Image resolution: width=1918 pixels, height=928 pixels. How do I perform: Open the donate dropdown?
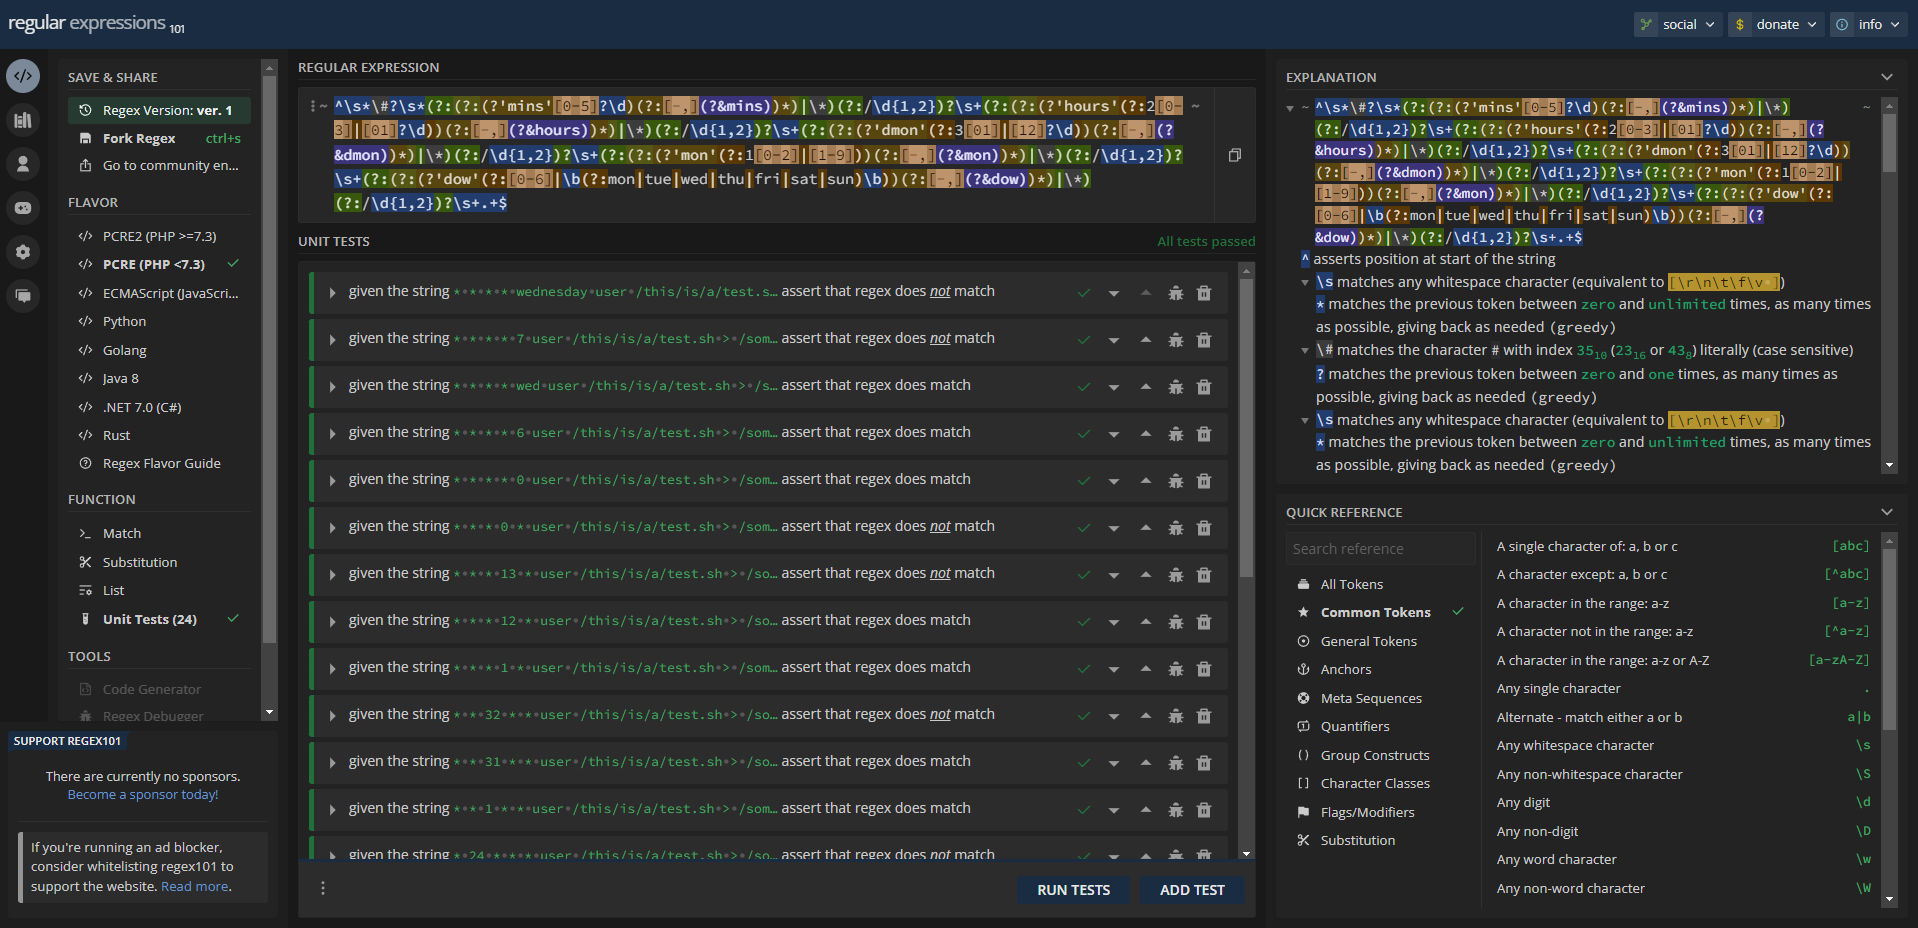coord(1777,24)
